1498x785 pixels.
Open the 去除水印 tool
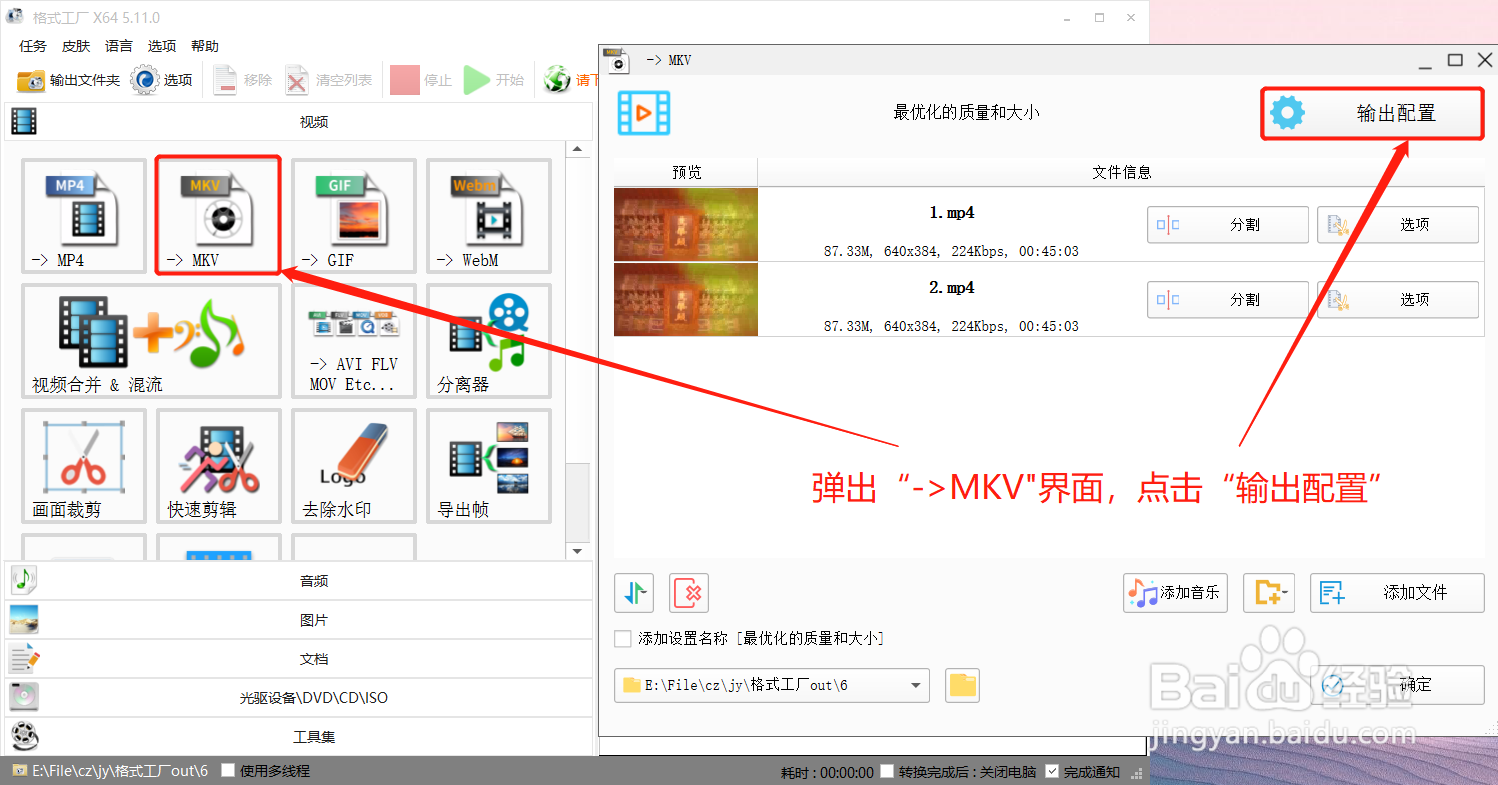353,466
